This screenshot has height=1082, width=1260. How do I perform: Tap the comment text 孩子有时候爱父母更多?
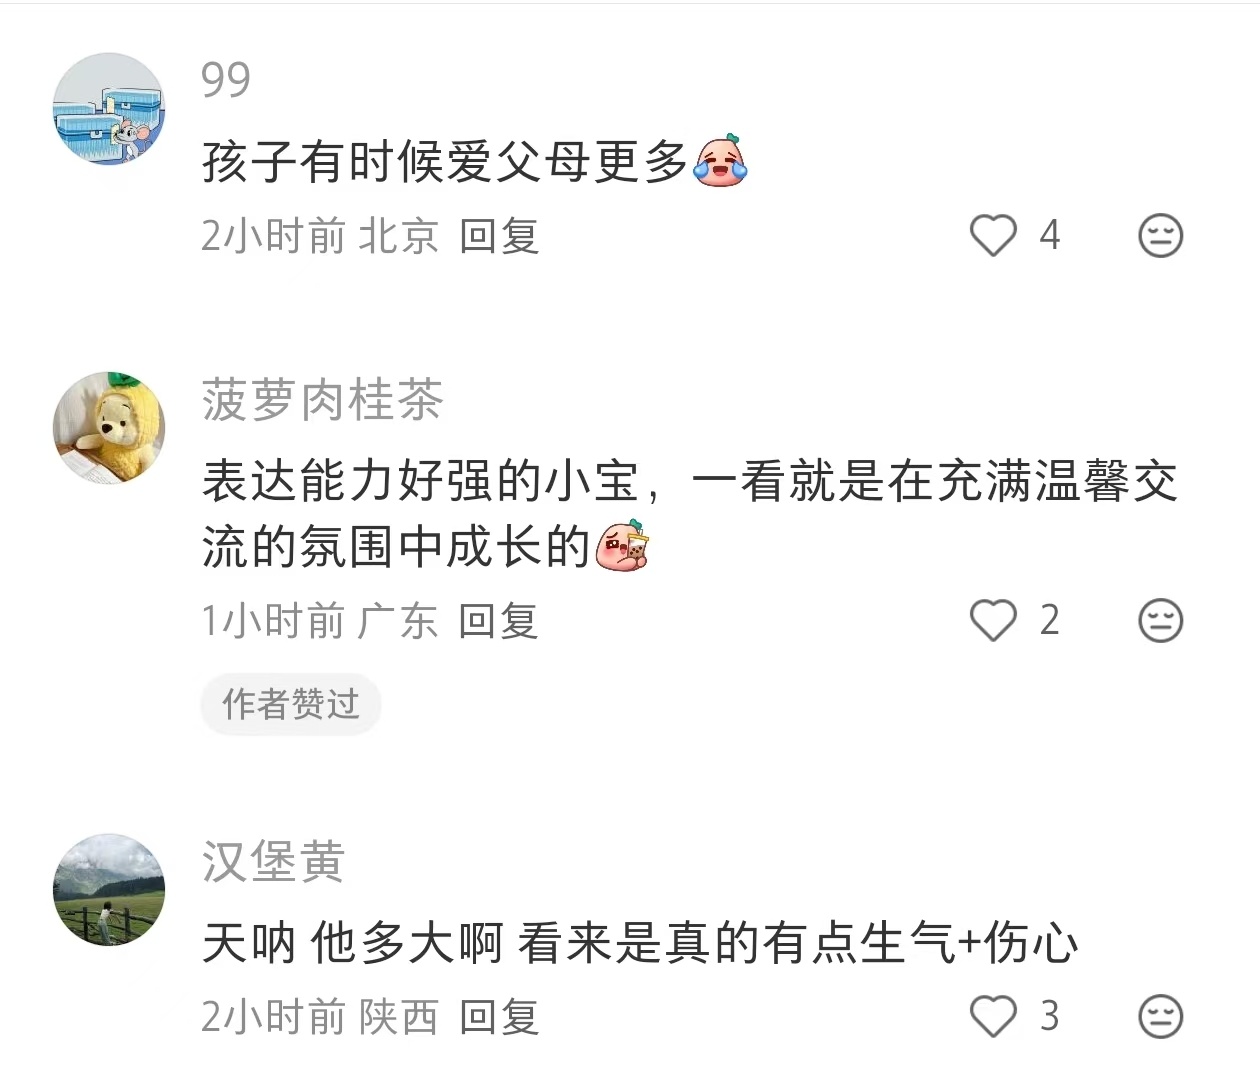pyautogui.click(x=445, y=161)
